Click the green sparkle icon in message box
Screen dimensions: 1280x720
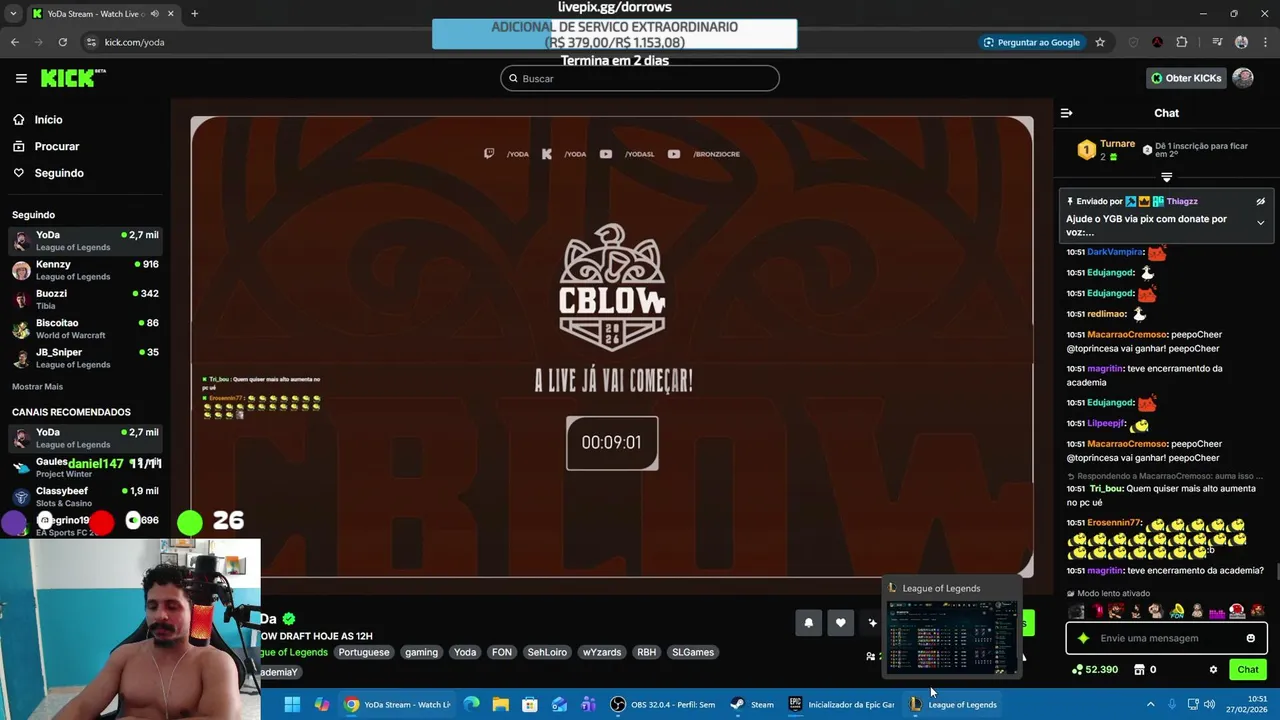click(1083, 638)
